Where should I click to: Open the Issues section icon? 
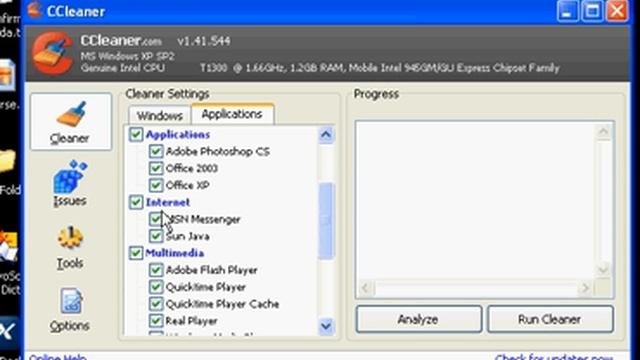coord(70,177)
